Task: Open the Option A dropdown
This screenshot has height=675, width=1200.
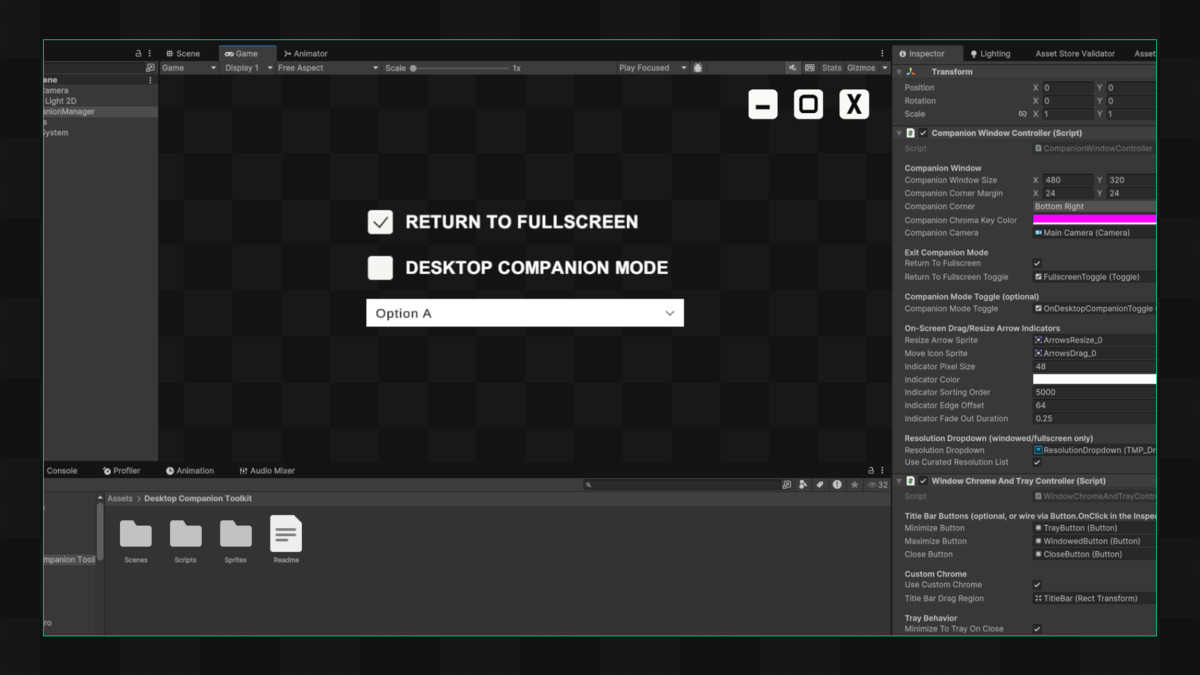Action: (525, 313)
